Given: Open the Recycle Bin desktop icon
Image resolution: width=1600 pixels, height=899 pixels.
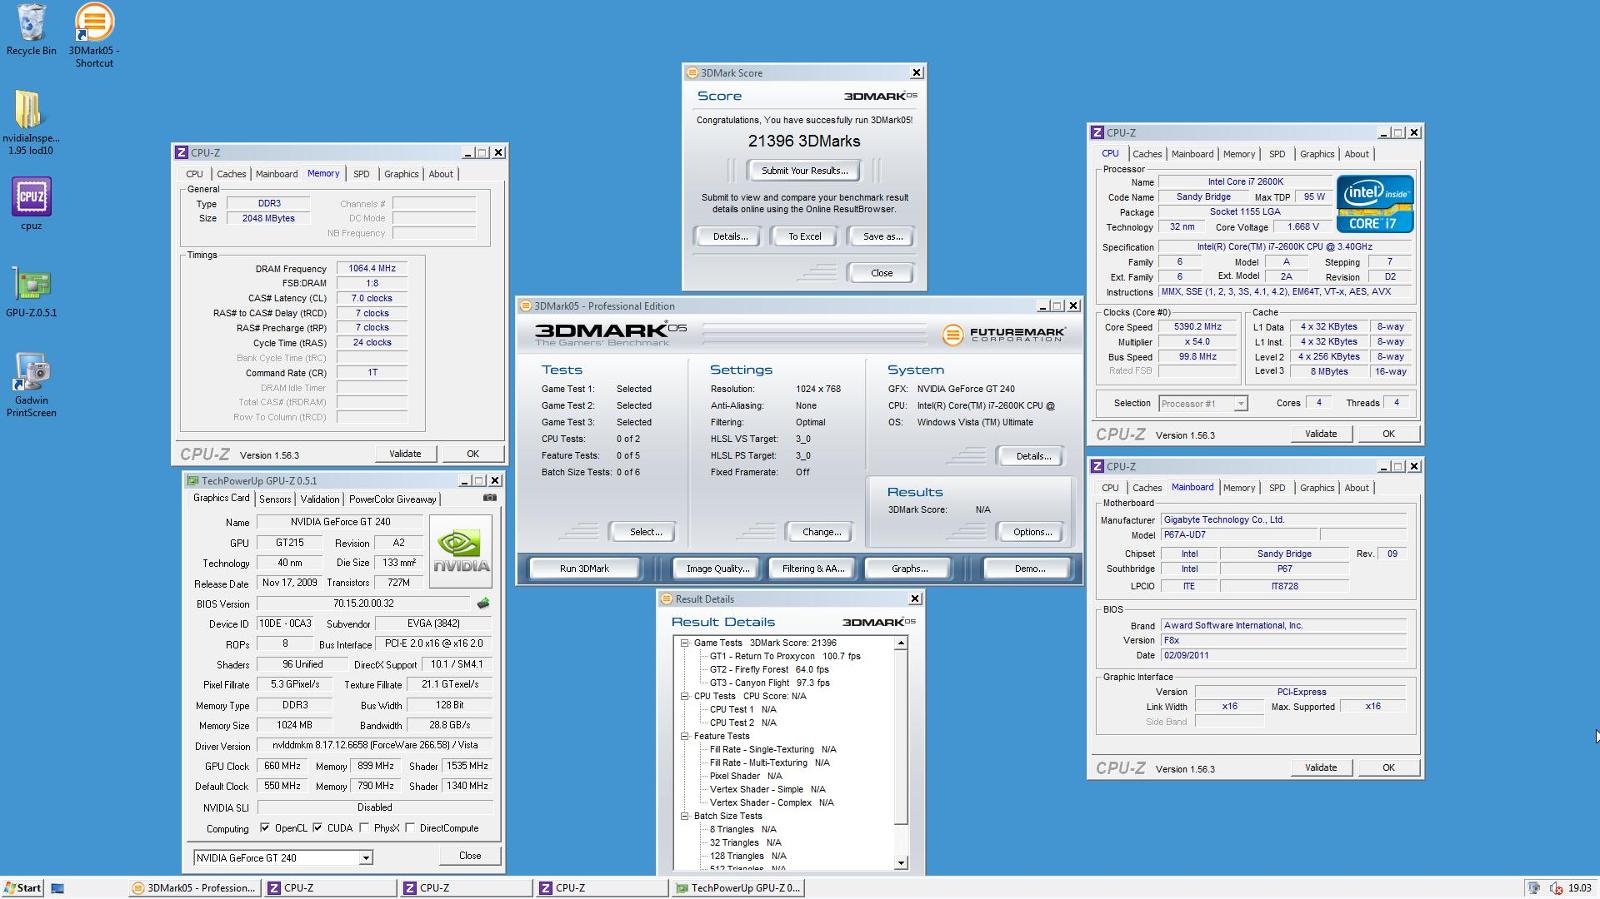Looking at the screenshot, I should click(31, 30).
